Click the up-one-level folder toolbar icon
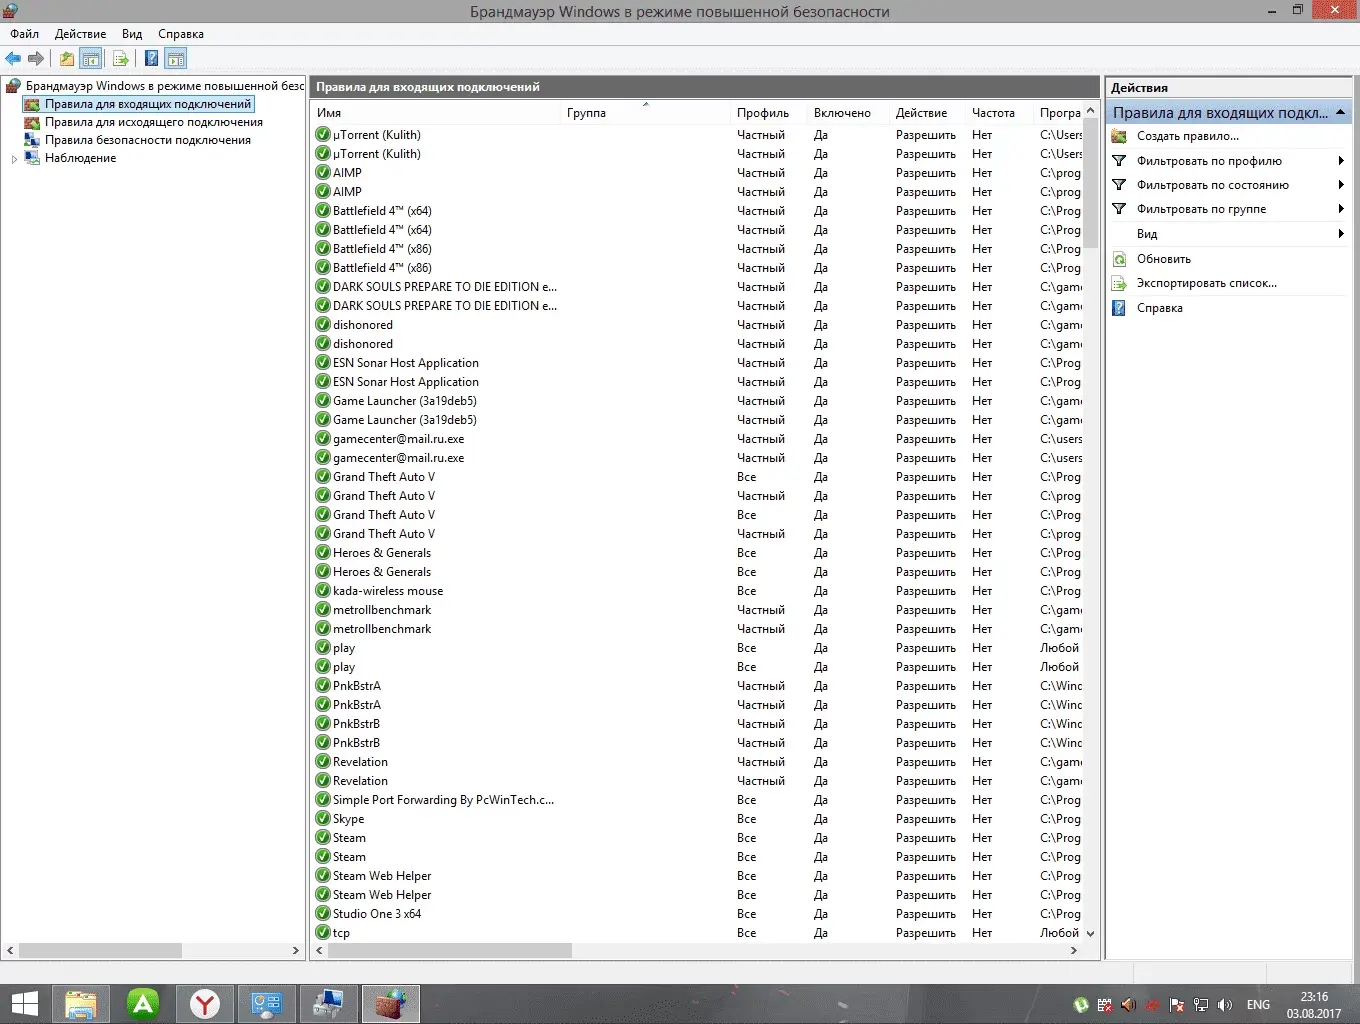 click(66, 59)
